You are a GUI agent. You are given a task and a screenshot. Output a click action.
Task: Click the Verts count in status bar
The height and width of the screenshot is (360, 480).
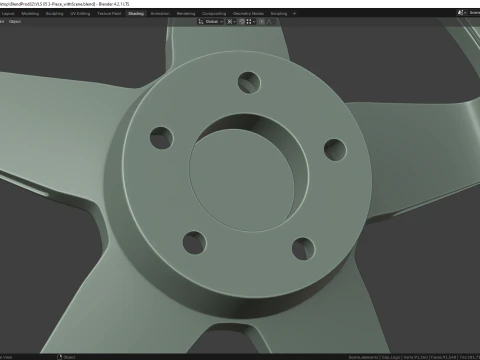point(415,357)
